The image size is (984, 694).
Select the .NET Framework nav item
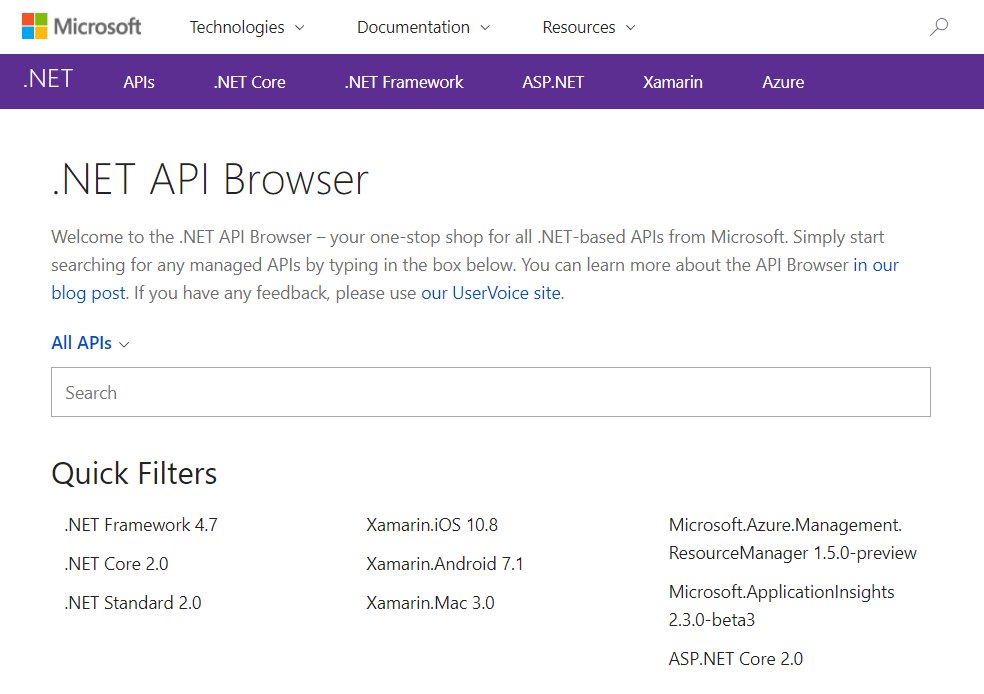[x=404, y=82]
